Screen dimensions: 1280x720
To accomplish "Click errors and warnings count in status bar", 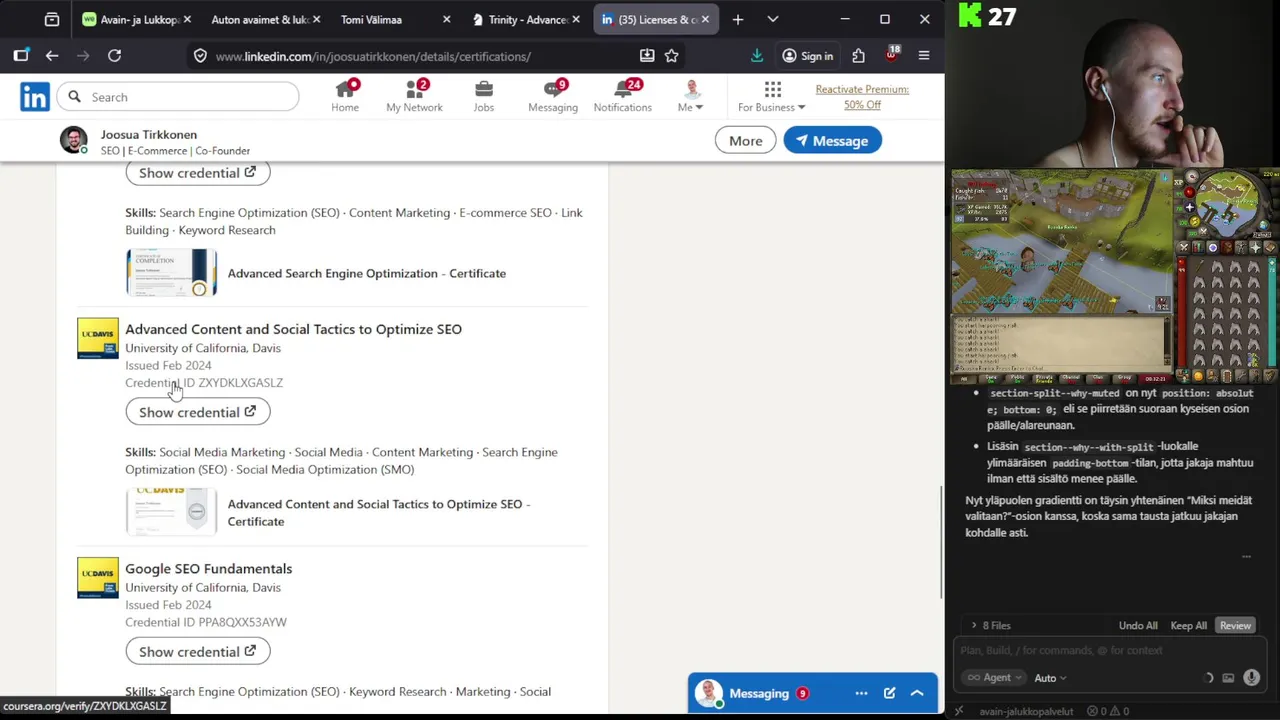I will click(x=1108, y=711).
